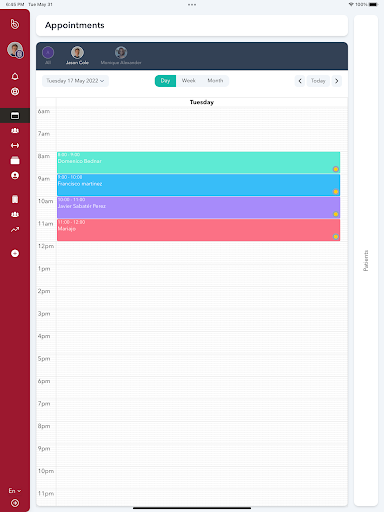Open the lifebuoy support icon
This screenshot has width=384, height=512.
click(x=15, y=92)
